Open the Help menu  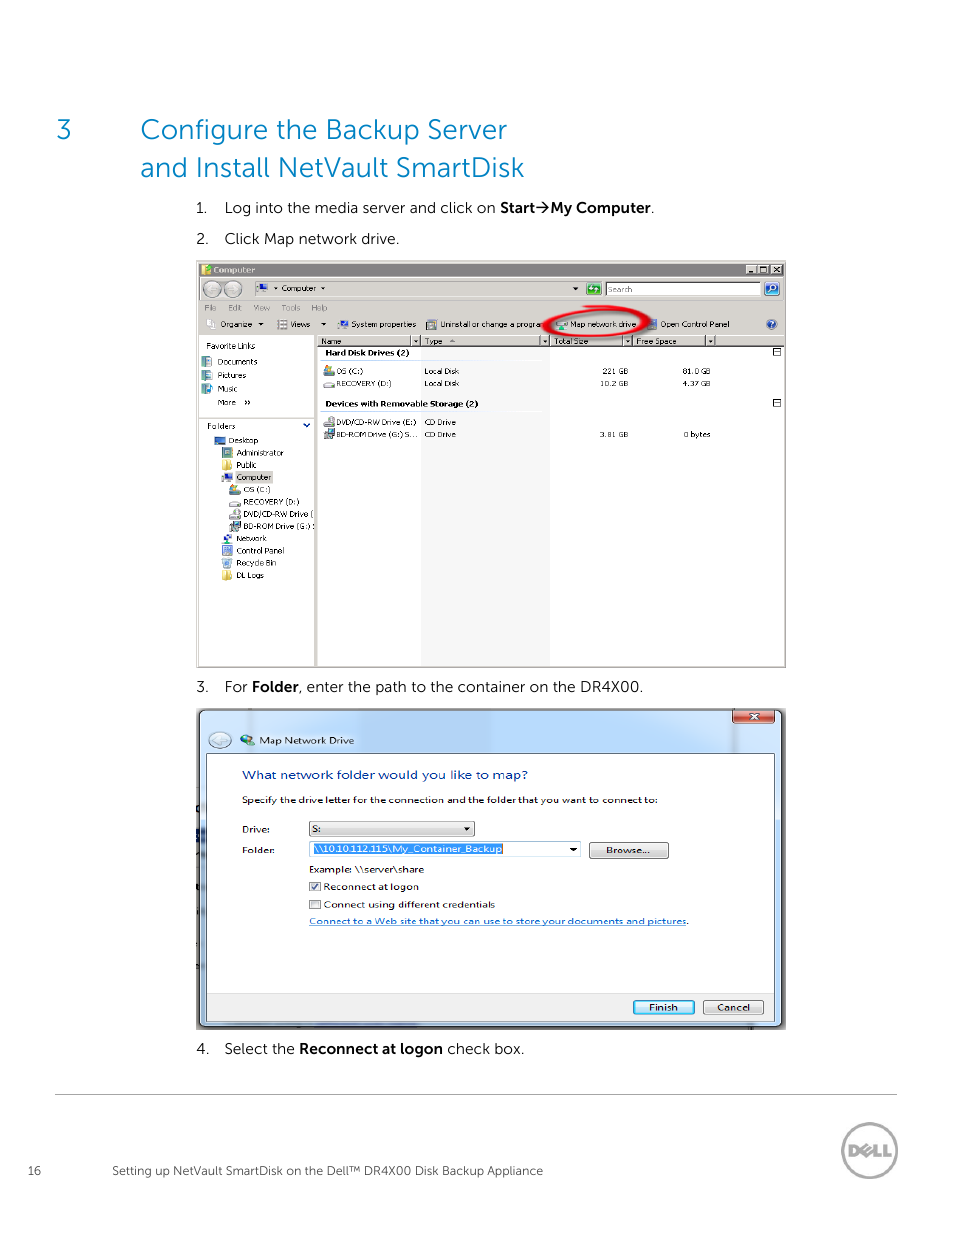coord(319,308)
